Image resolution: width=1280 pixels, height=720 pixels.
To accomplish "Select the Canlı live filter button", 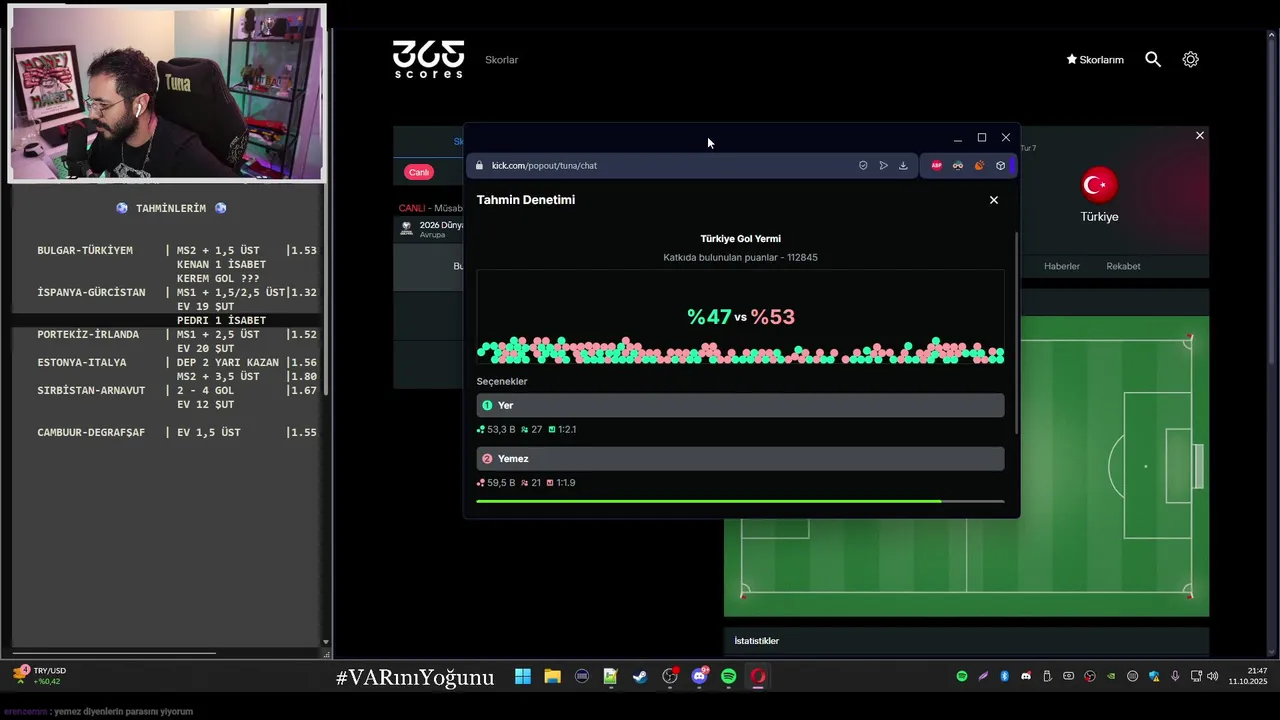I will [x=419, y=172].
